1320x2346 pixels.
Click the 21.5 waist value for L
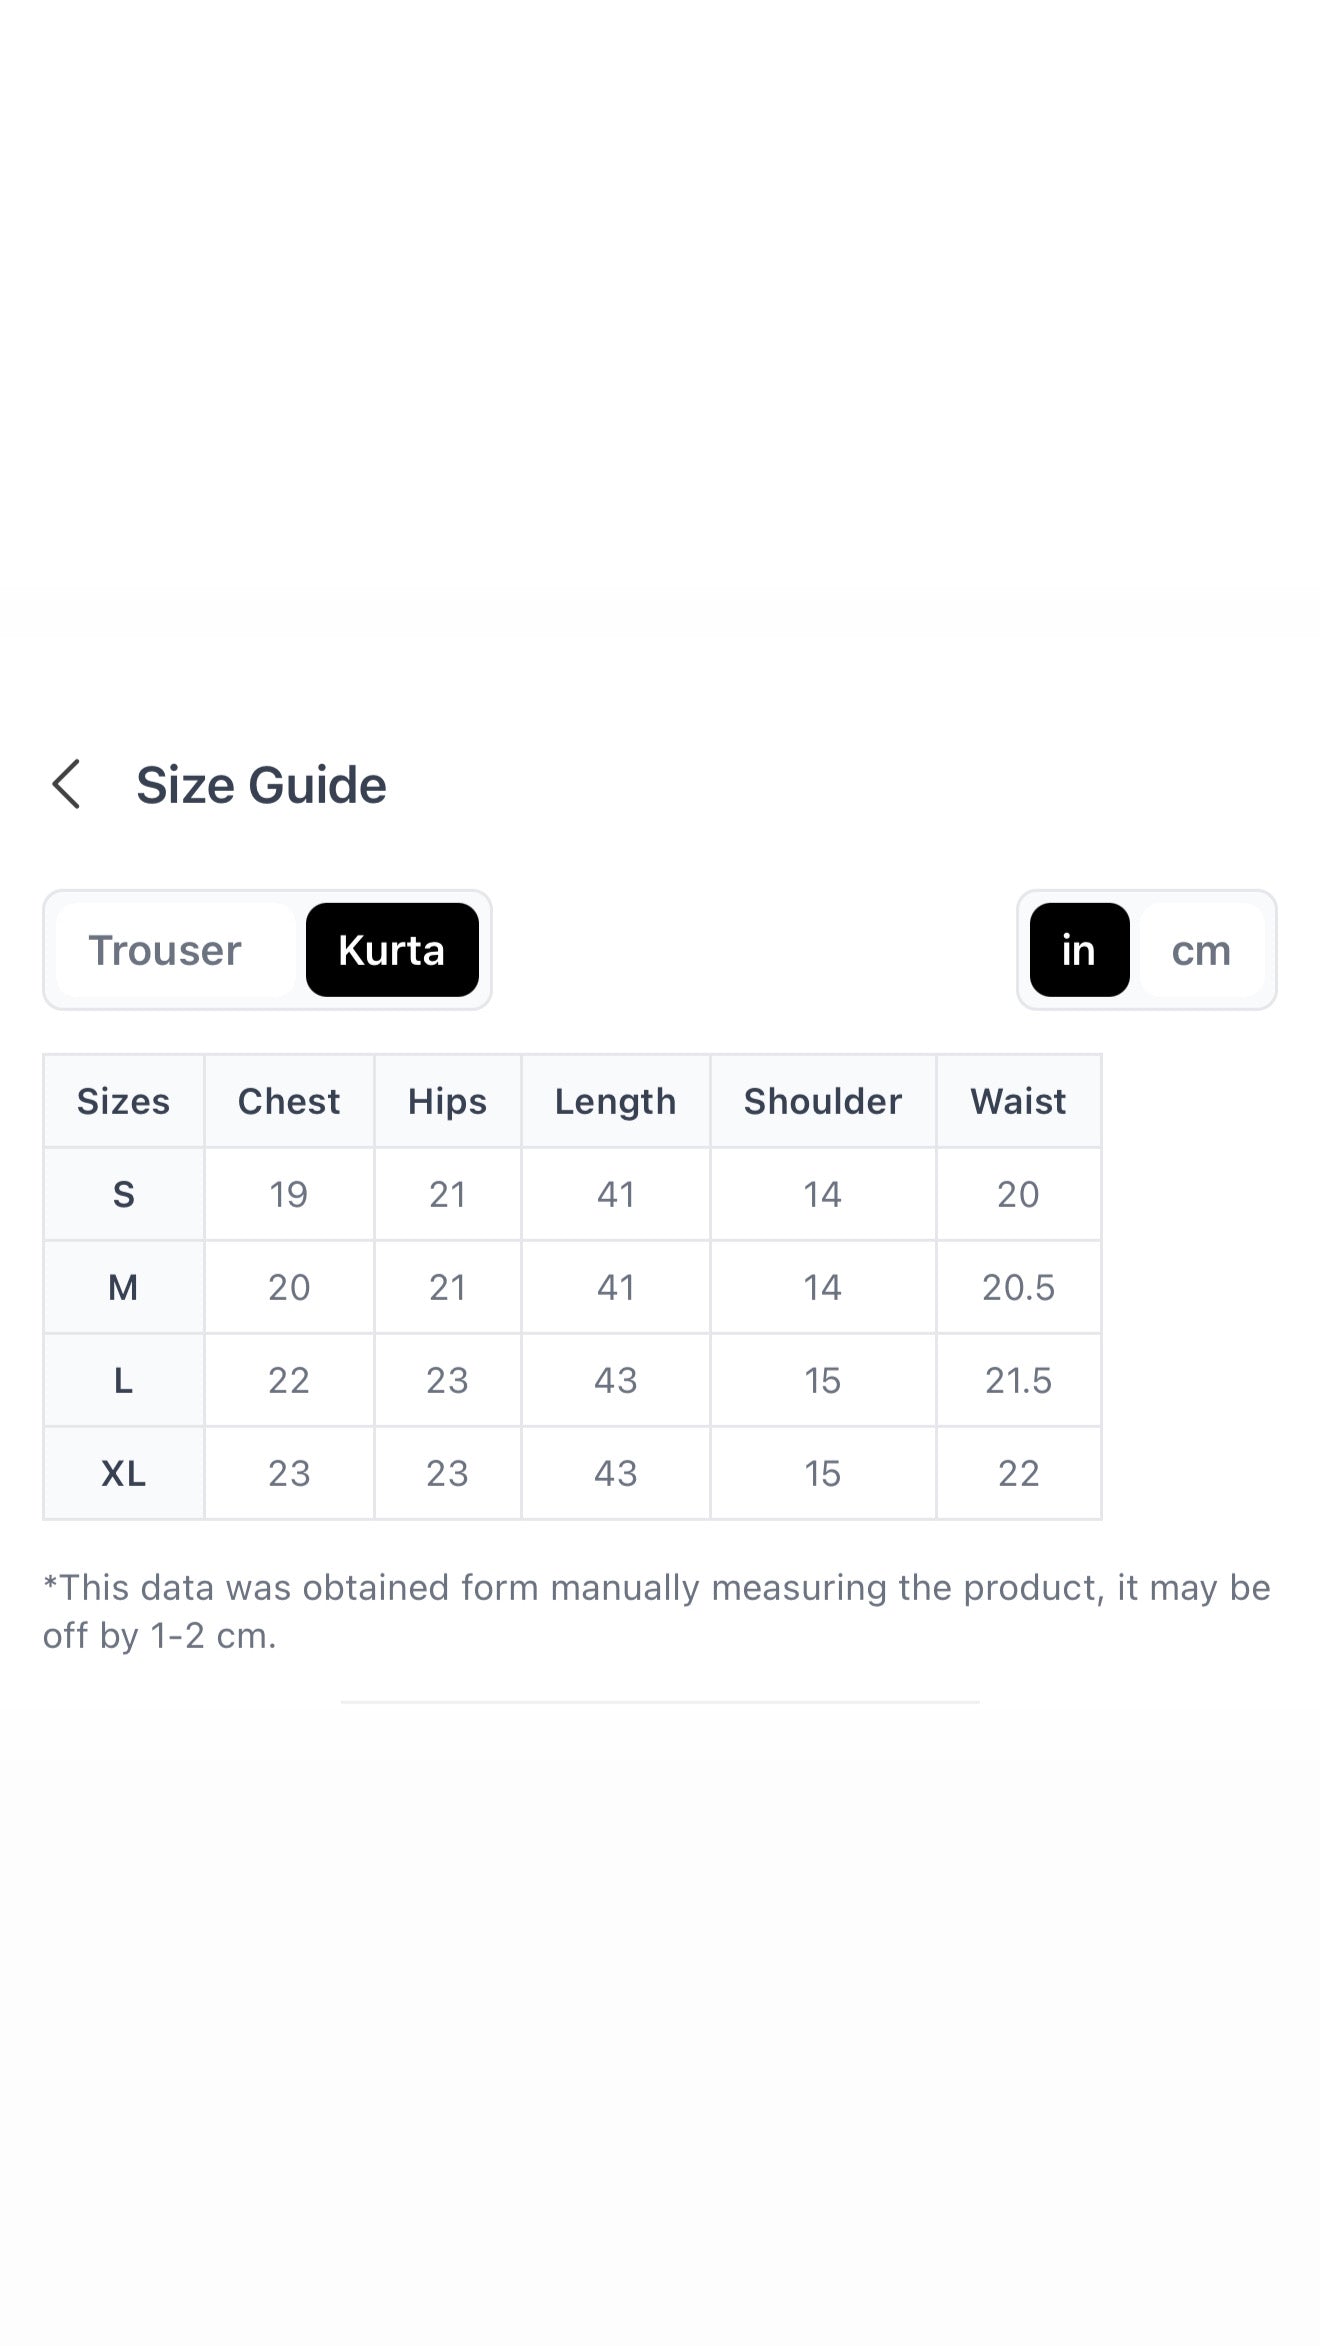1018,1380
